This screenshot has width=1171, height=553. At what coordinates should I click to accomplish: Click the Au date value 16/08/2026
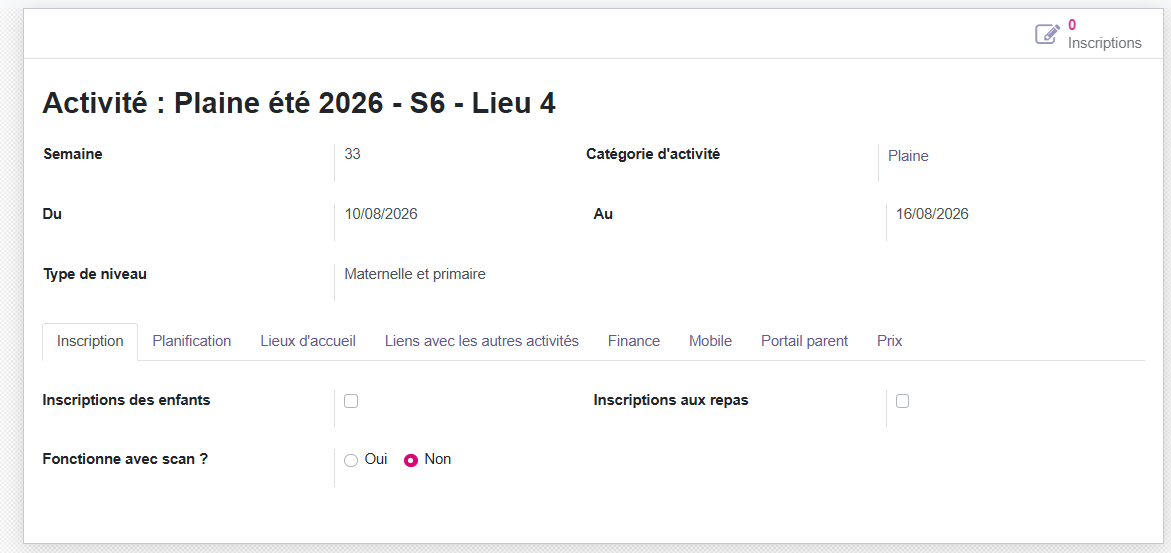[x=932, y=214]
